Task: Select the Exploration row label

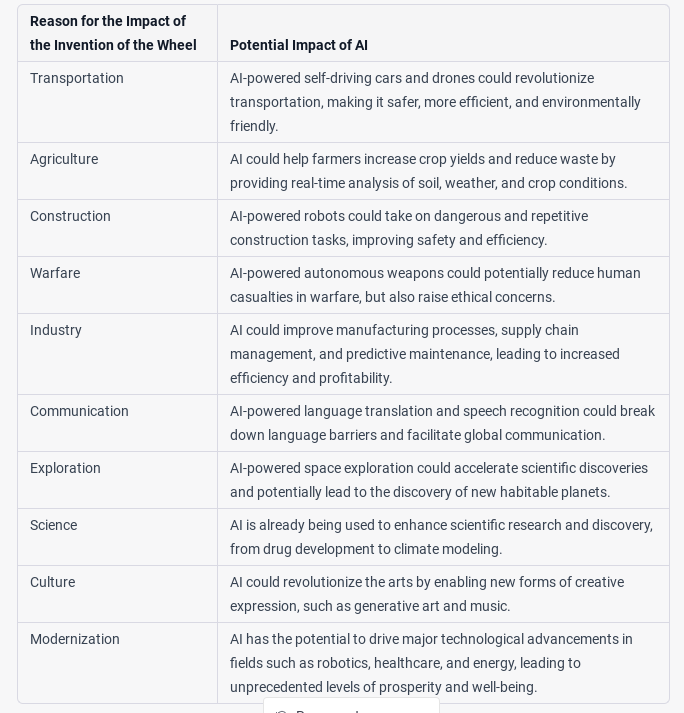Action: point(65,468)
